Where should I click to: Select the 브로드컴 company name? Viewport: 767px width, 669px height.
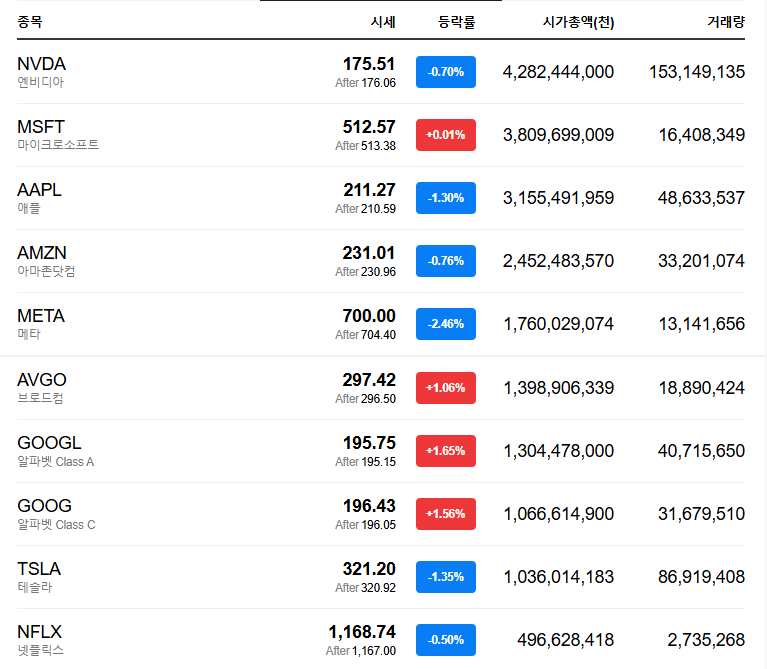pos(41,399)
